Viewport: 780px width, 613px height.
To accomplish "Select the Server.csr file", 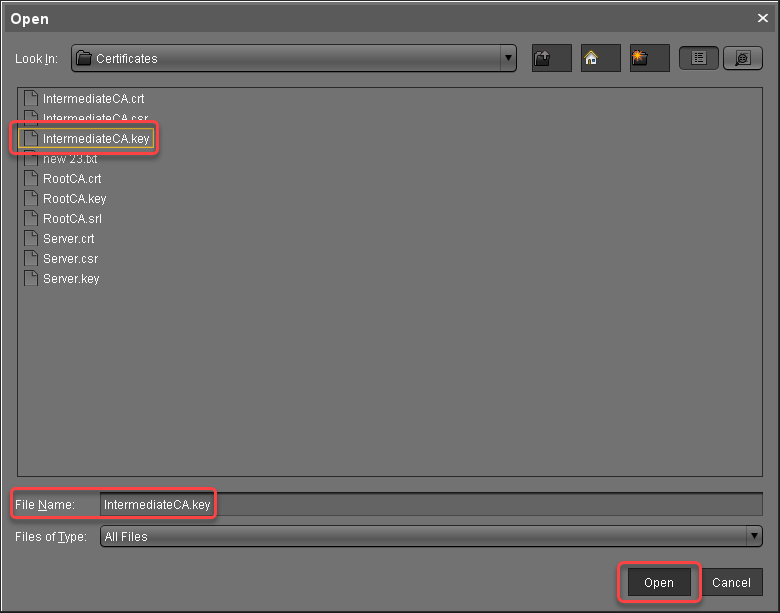I will pos(70,259).
